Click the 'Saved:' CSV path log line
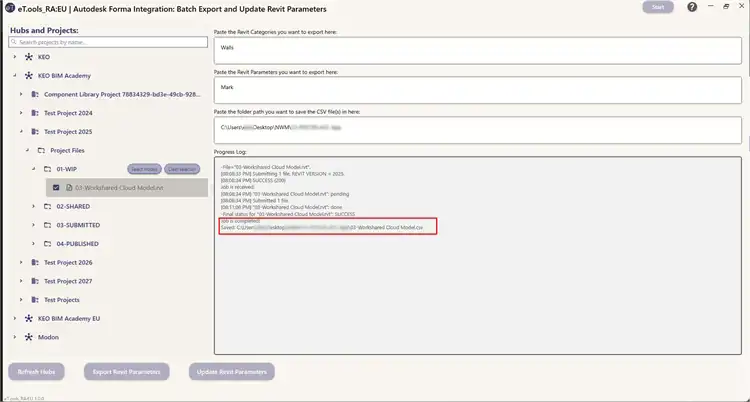This screenshot has height=402, width=750. (322, 228)
